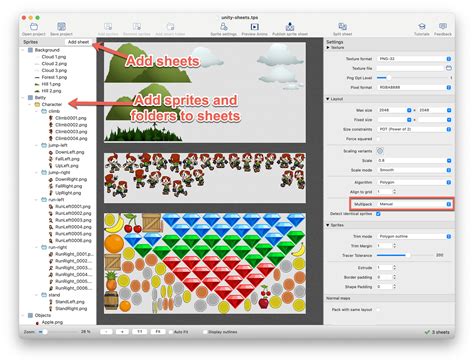Select Forest 1.png in the sprite tree
The height and width of the screenshot is (364, 474).
(x=54, y=77)
